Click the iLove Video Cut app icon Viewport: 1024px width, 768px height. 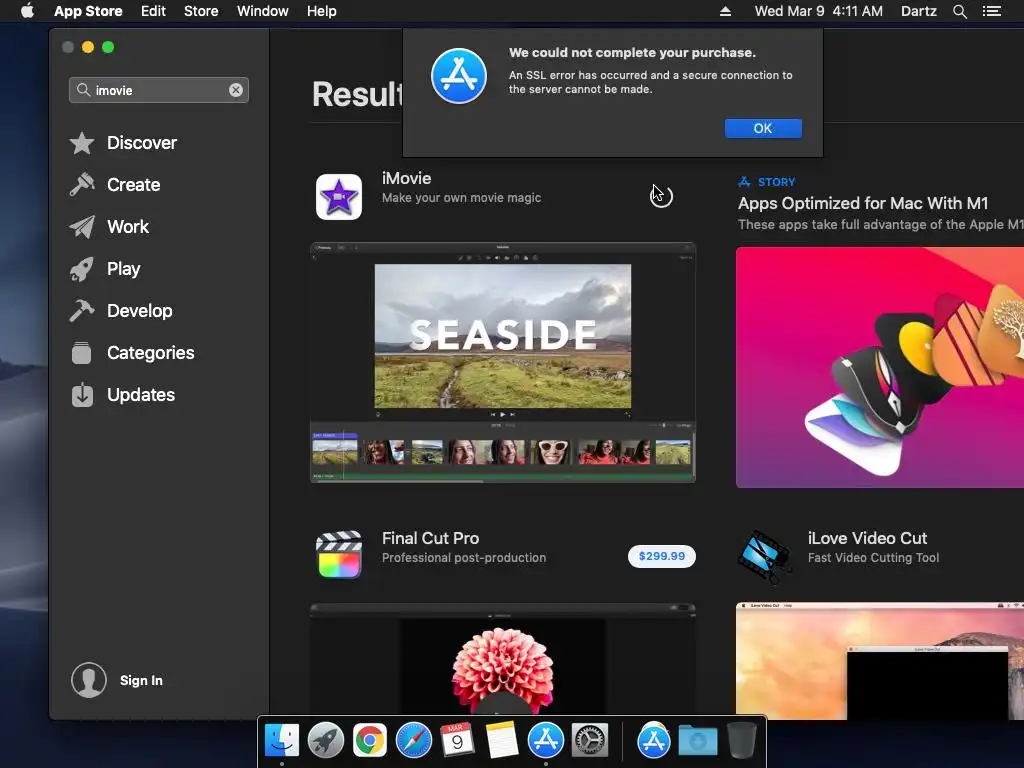pos(764,556)
